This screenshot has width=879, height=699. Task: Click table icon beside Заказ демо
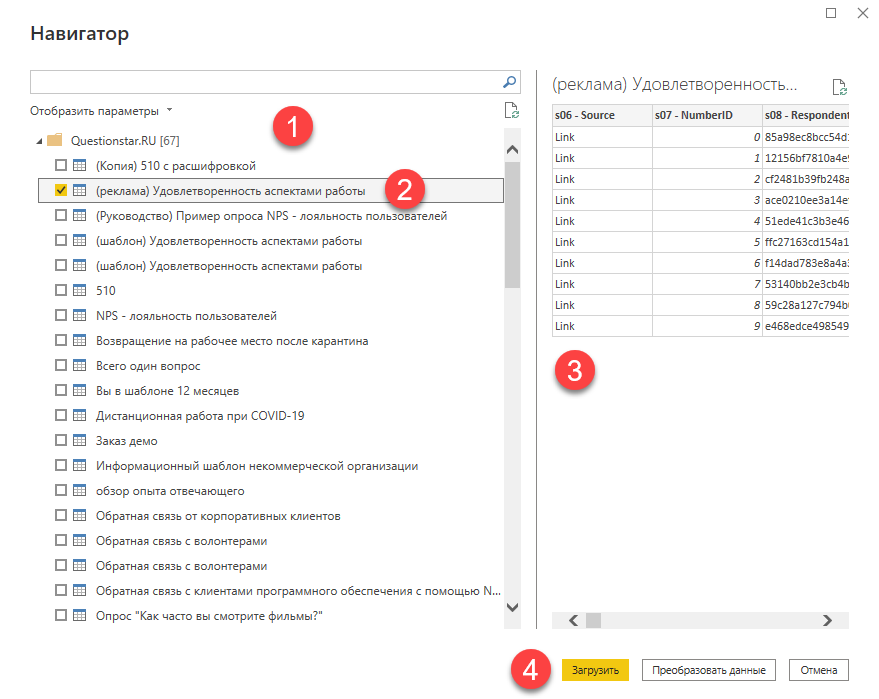point(80,441)
